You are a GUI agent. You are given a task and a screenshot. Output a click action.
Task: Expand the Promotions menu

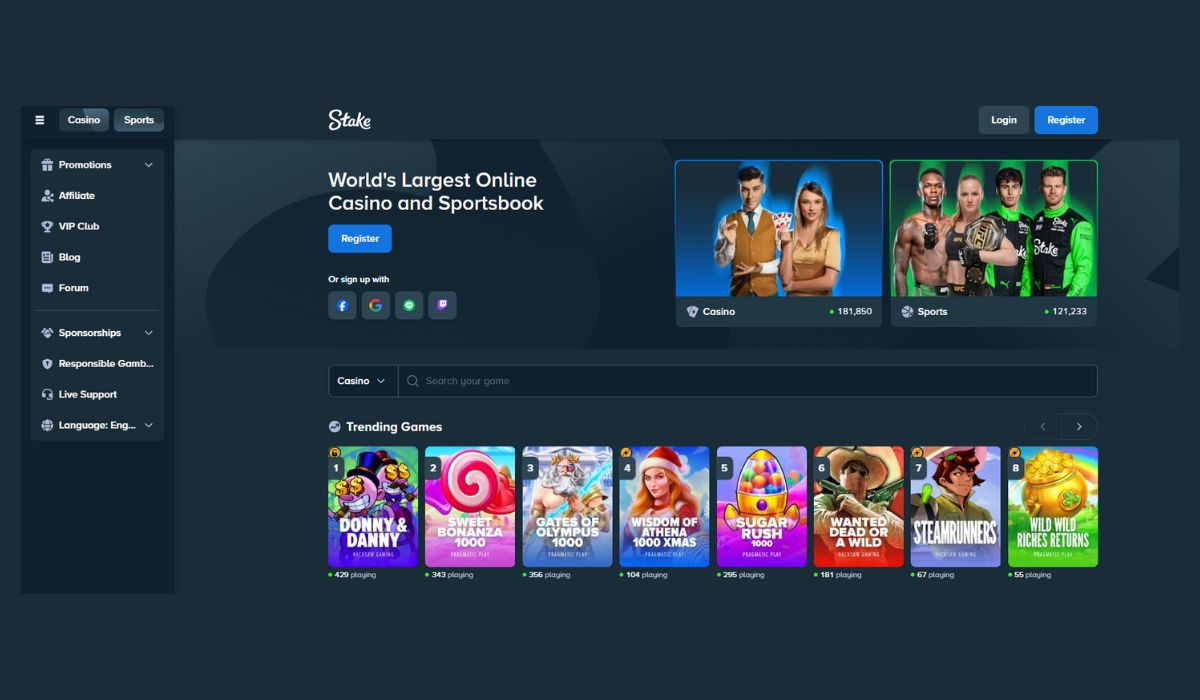click(97, 165)
